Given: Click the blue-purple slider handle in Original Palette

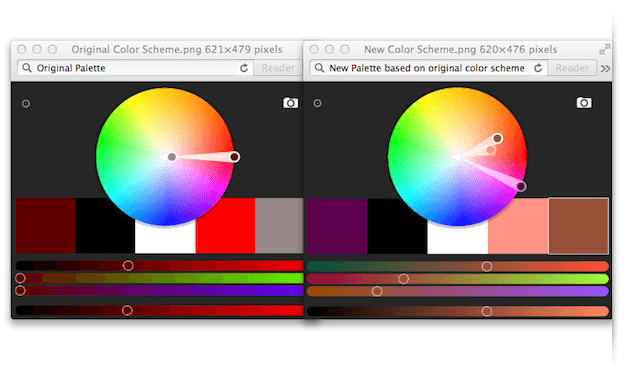Looking at the screenshot, I should [20, 290].
